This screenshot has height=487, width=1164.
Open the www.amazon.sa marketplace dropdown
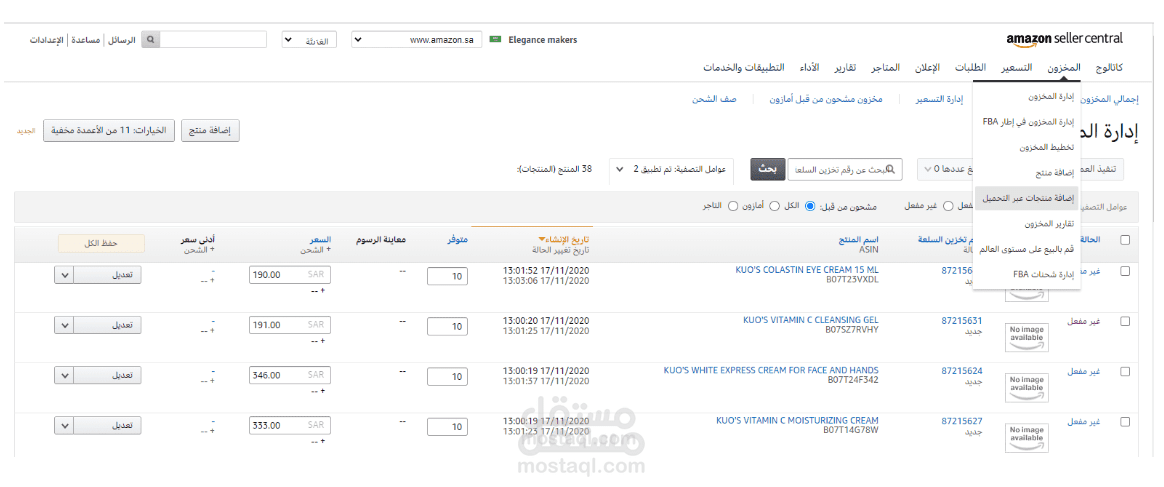[416, 39]
